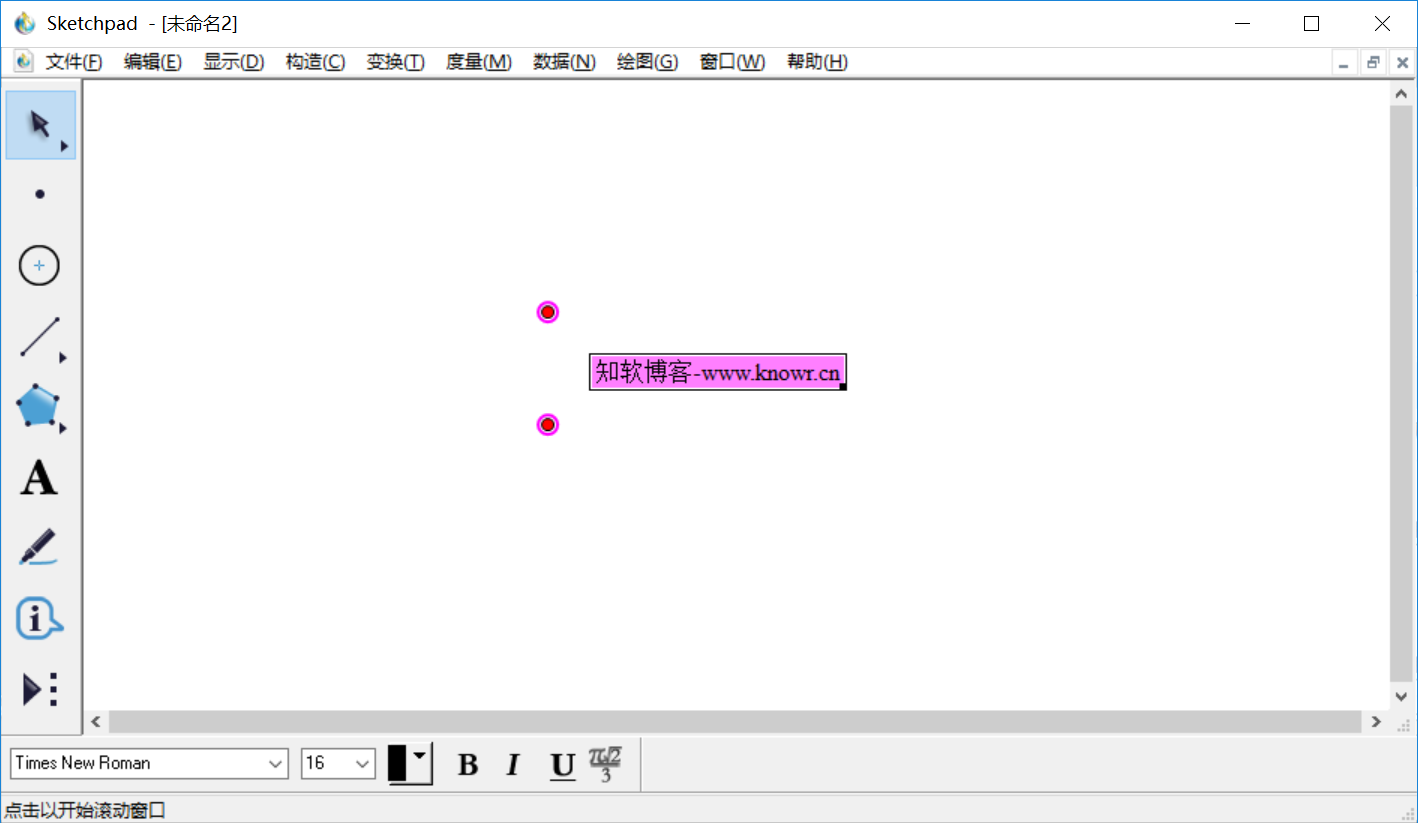The height and width of the screenshot is (823, 1418).
Task: Open the 编辑(E) menu
Action: coord(153,62)
